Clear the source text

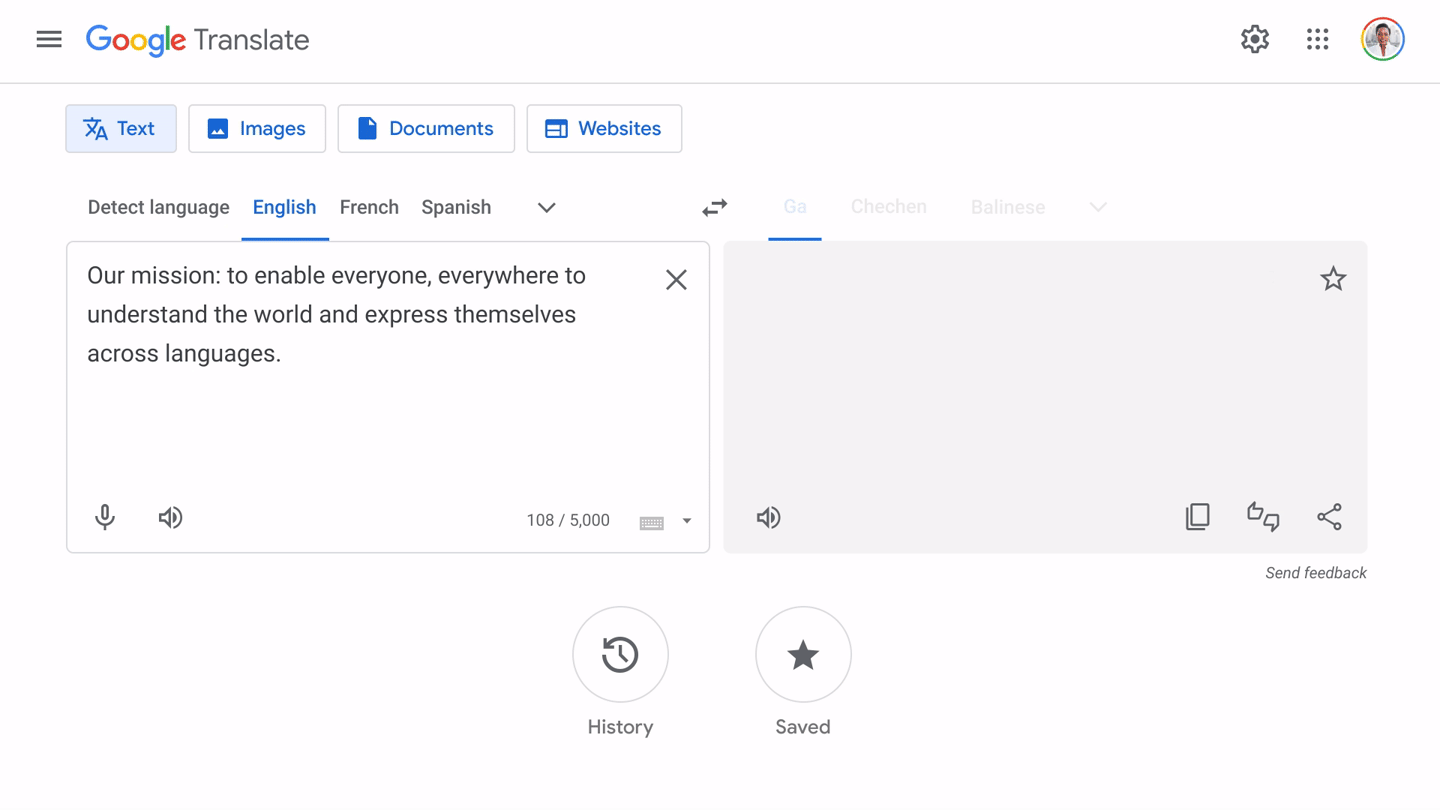[x=676, y=279]
